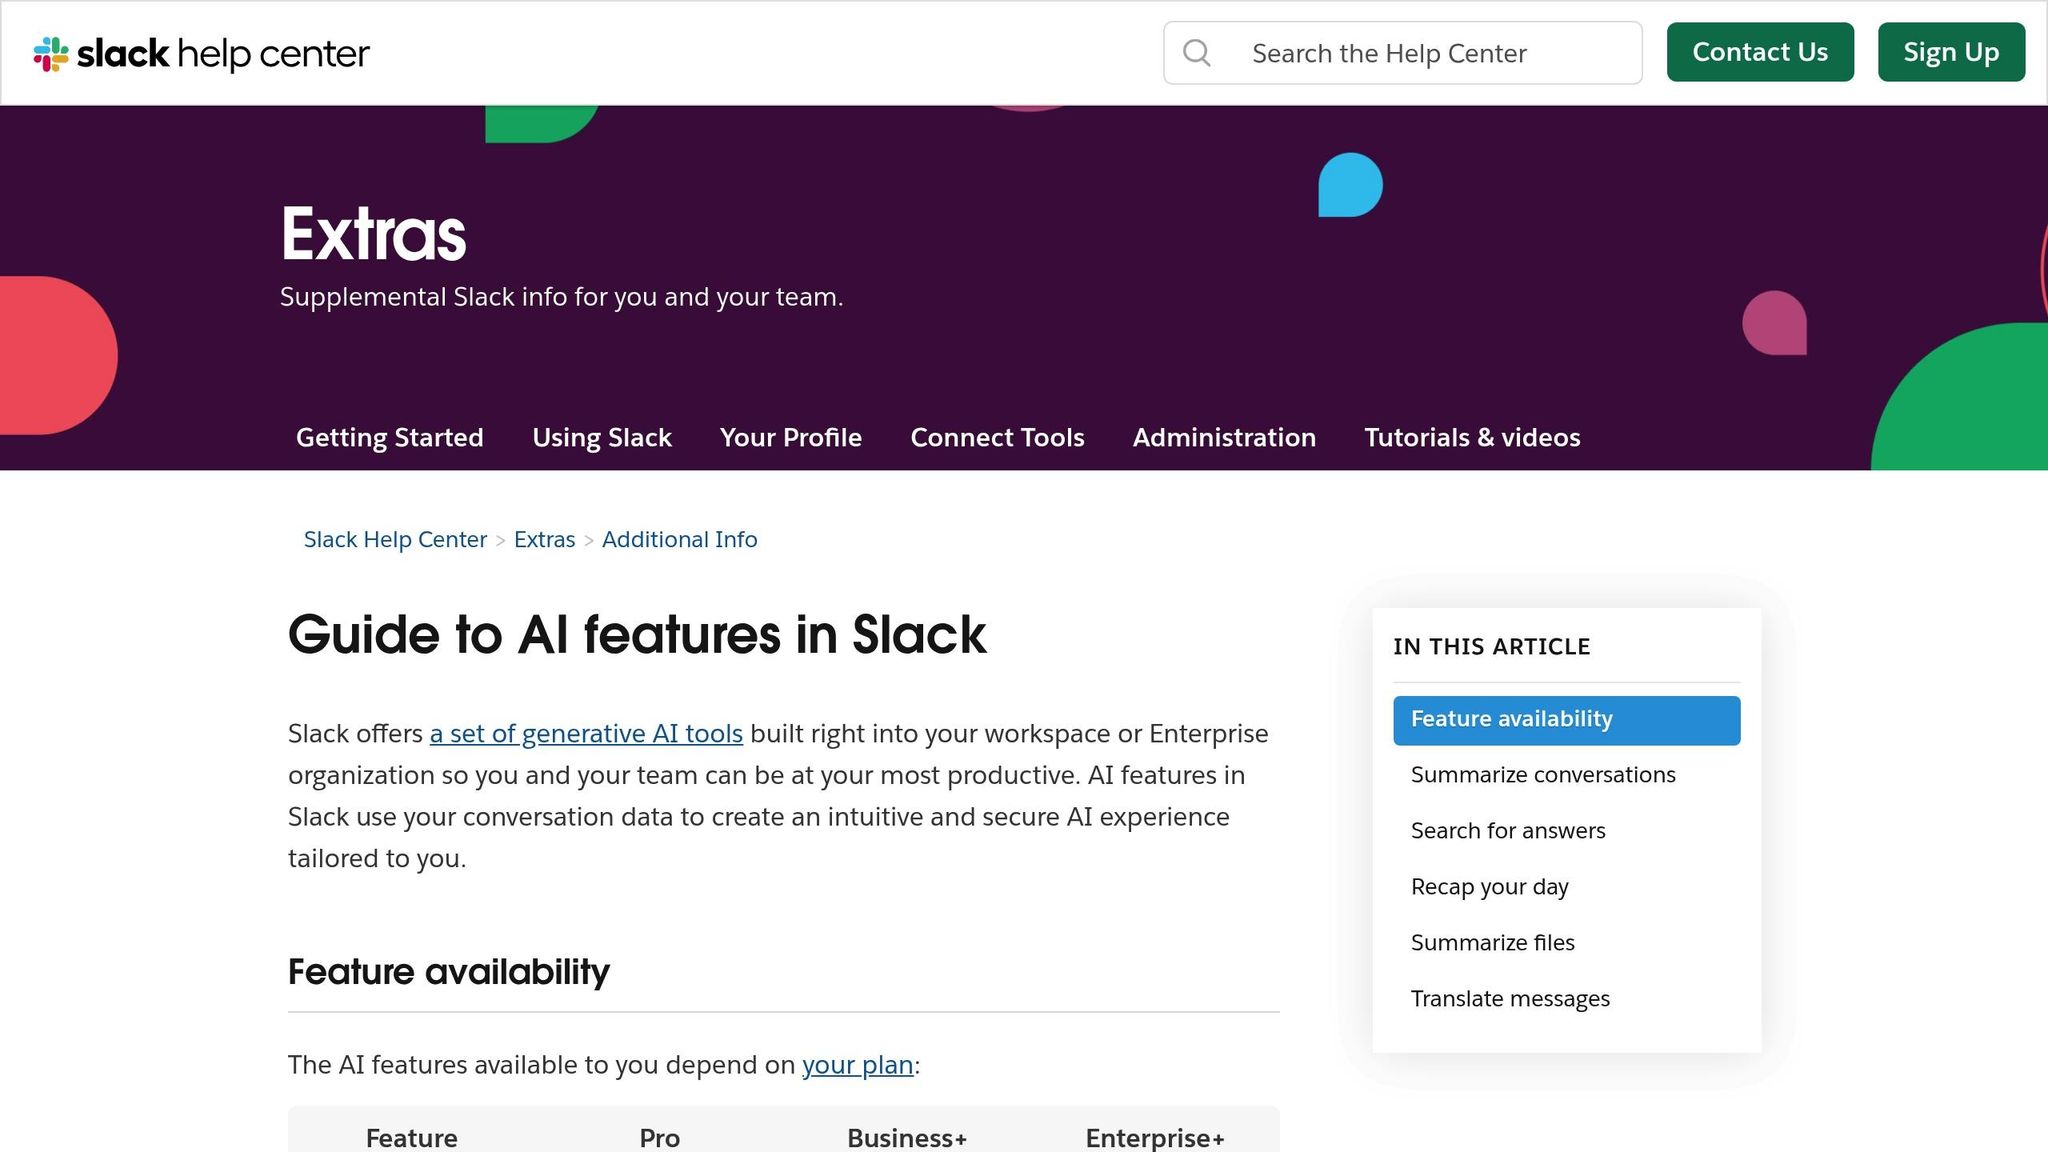
Task: Navigate to Connect Tools
Action: (x=997, y=437)
